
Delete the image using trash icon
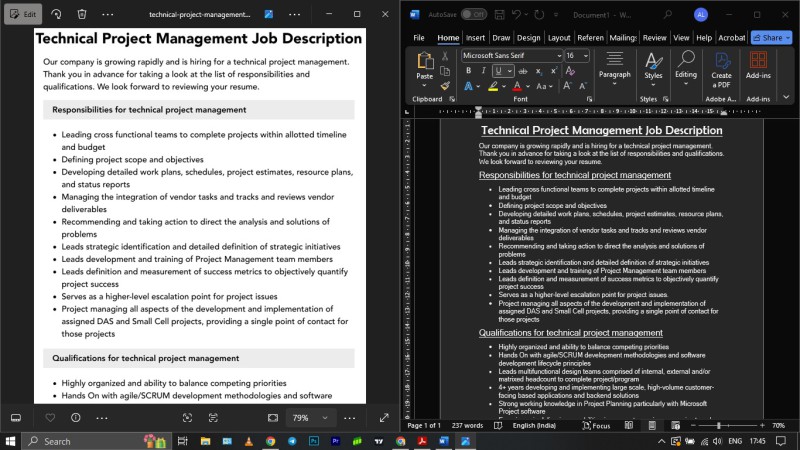coord(82,15)
